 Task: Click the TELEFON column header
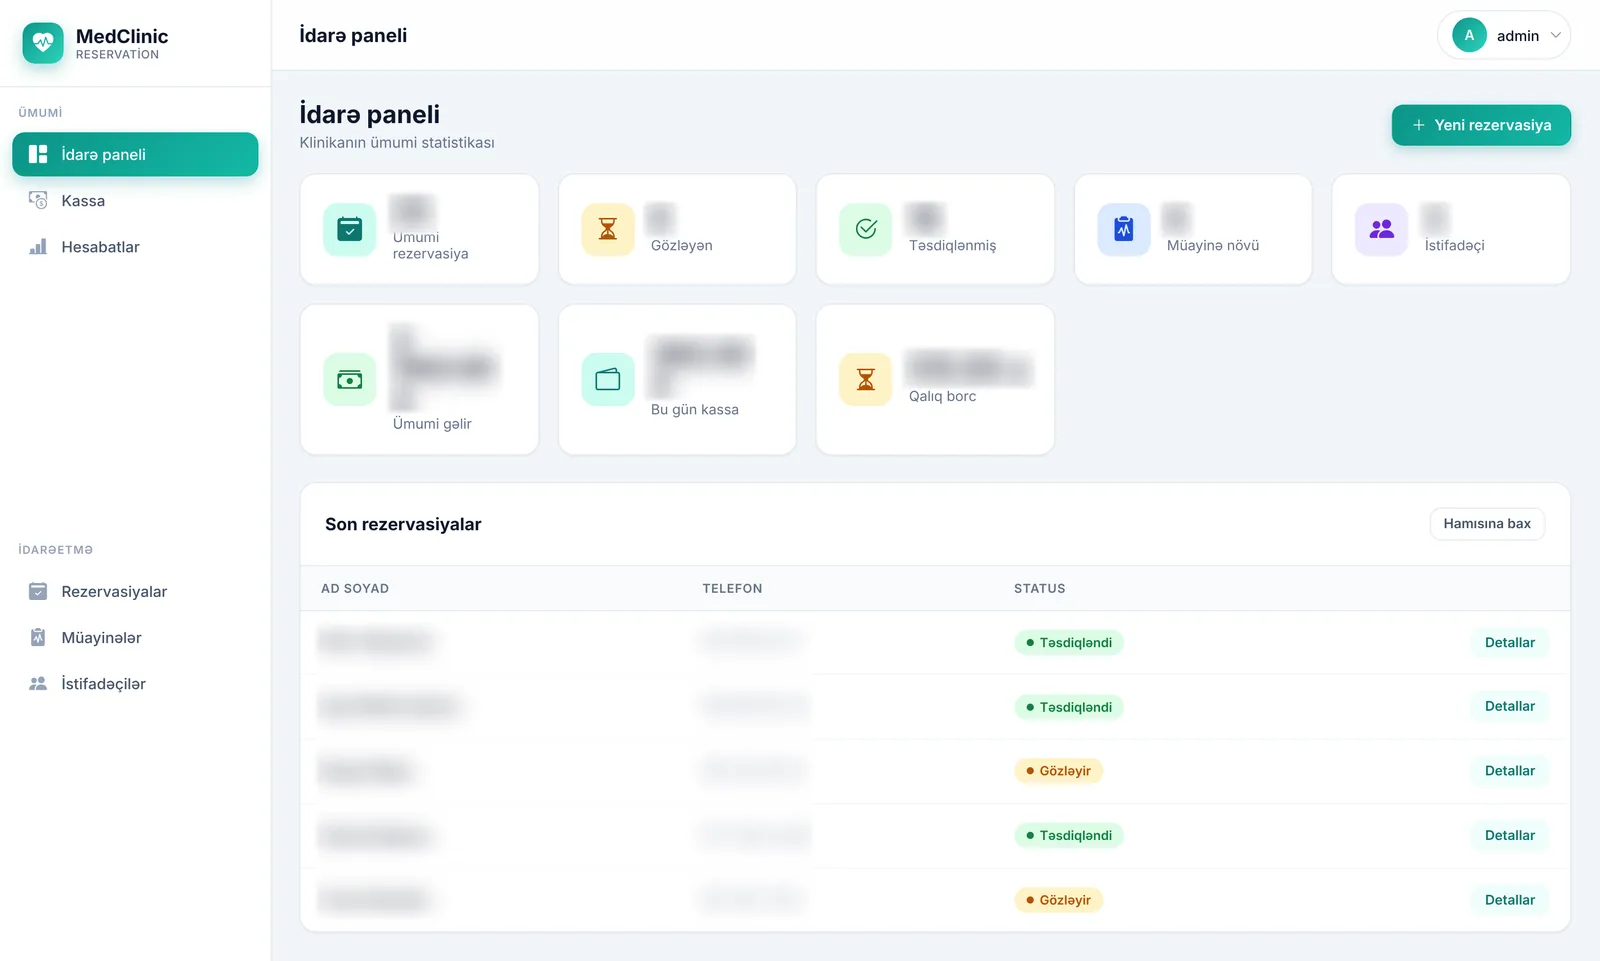point(732,588)
